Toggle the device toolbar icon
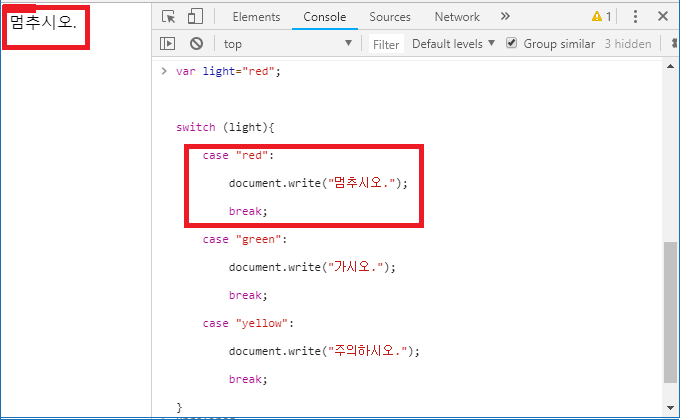Viewport: 680px width, 420px height. tap(195, 16)
